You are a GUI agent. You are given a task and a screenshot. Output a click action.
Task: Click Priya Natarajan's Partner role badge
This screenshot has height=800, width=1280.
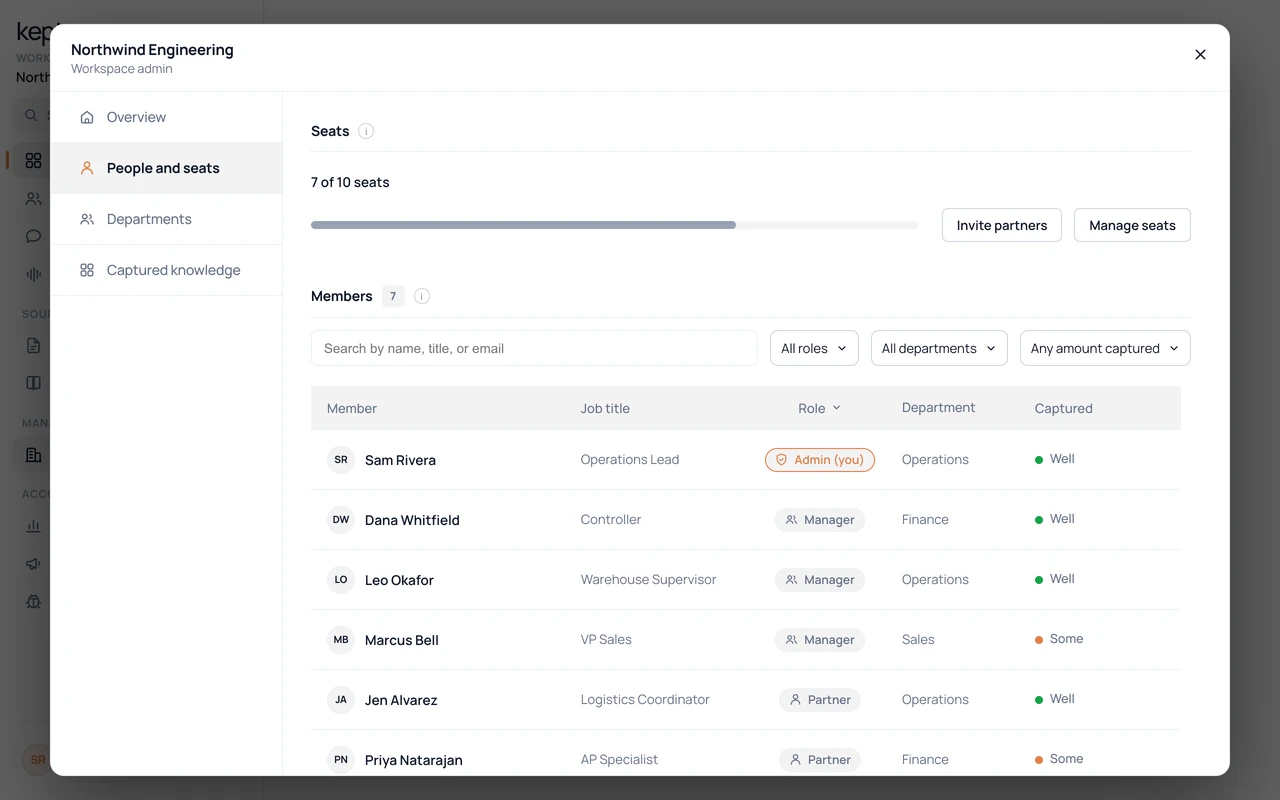[x=820, y=760]
